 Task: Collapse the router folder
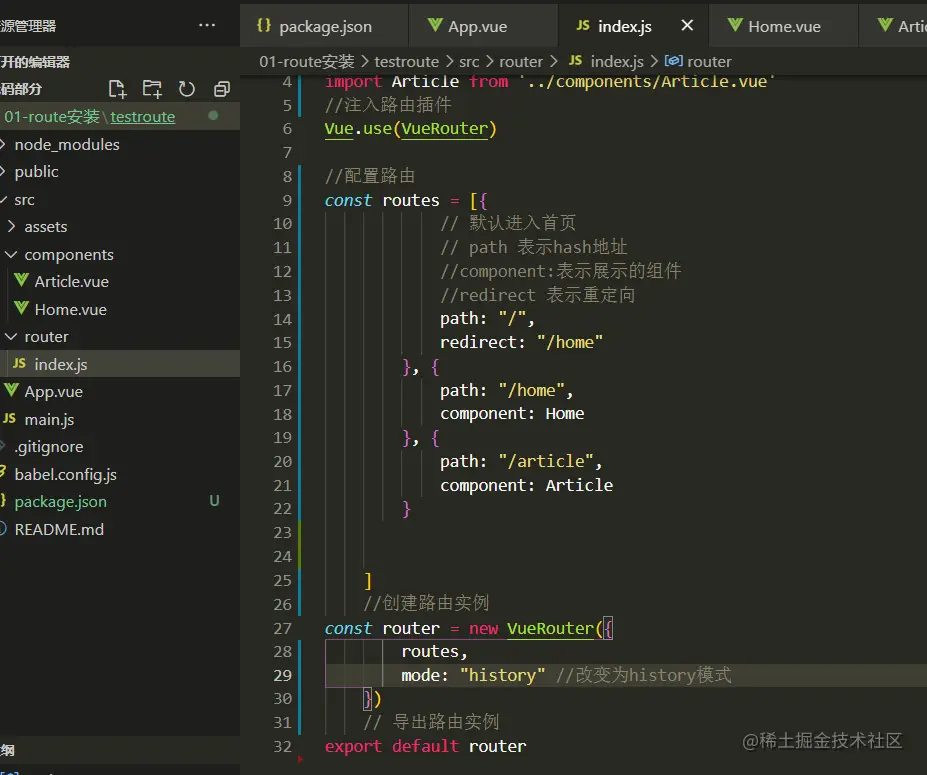[x=46, y=337]
